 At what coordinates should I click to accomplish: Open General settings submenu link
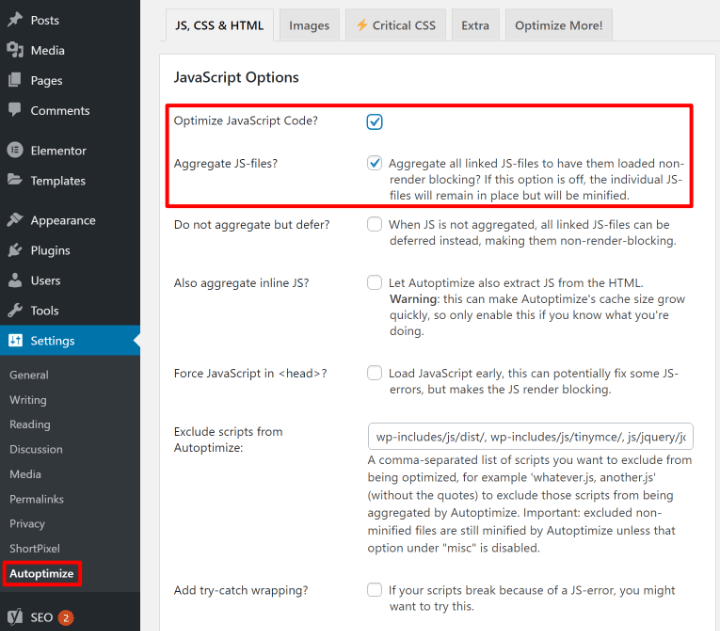pyautogui.click(x=29, y=375)
